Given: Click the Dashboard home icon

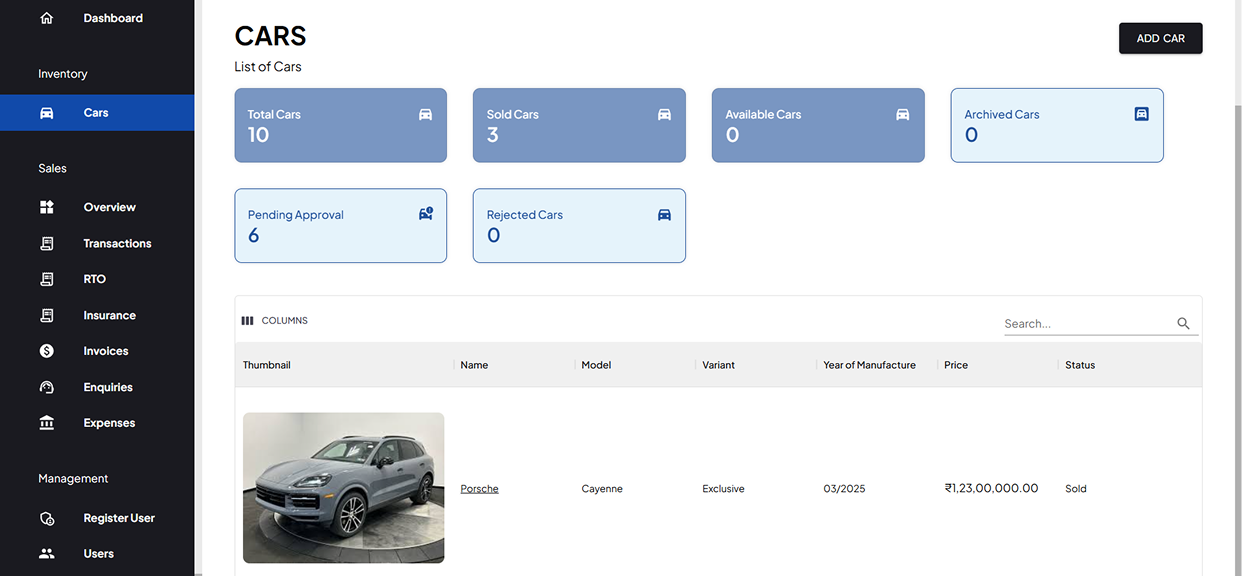Looking at the screenshot, I should point(47,18).
